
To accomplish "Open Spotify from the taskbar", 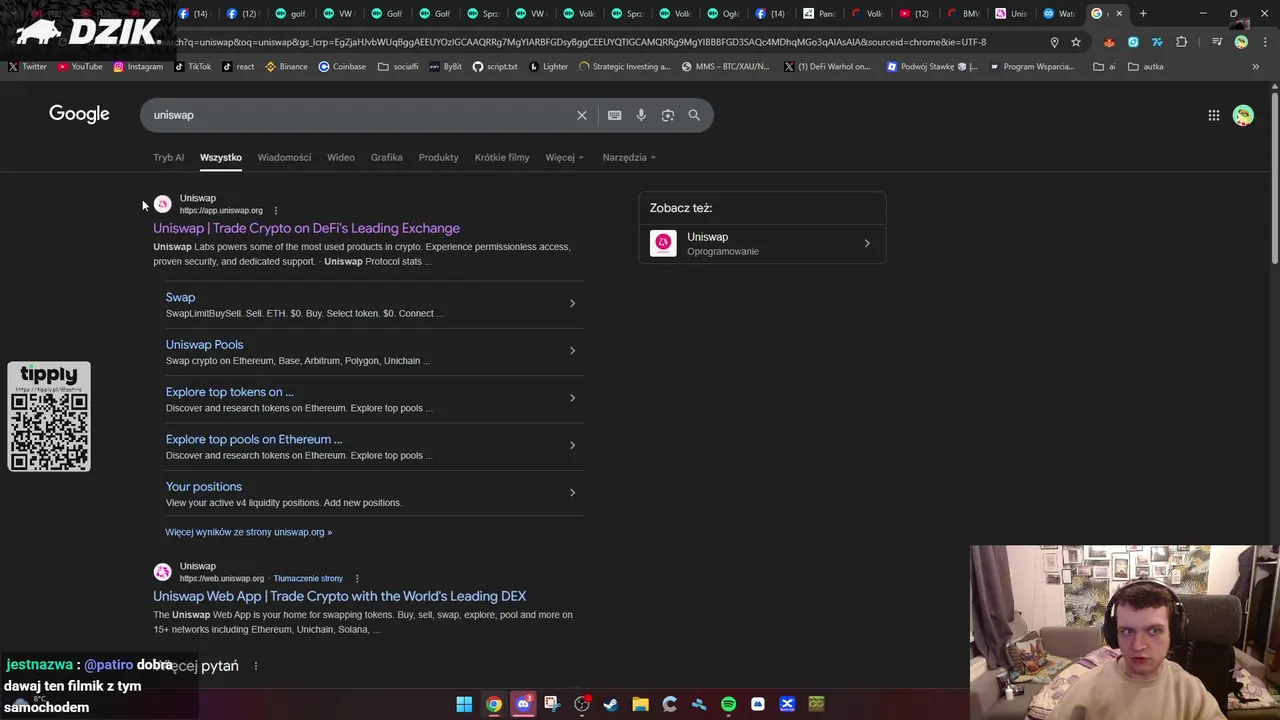I will pyautogui.click(x=728, y=704).
